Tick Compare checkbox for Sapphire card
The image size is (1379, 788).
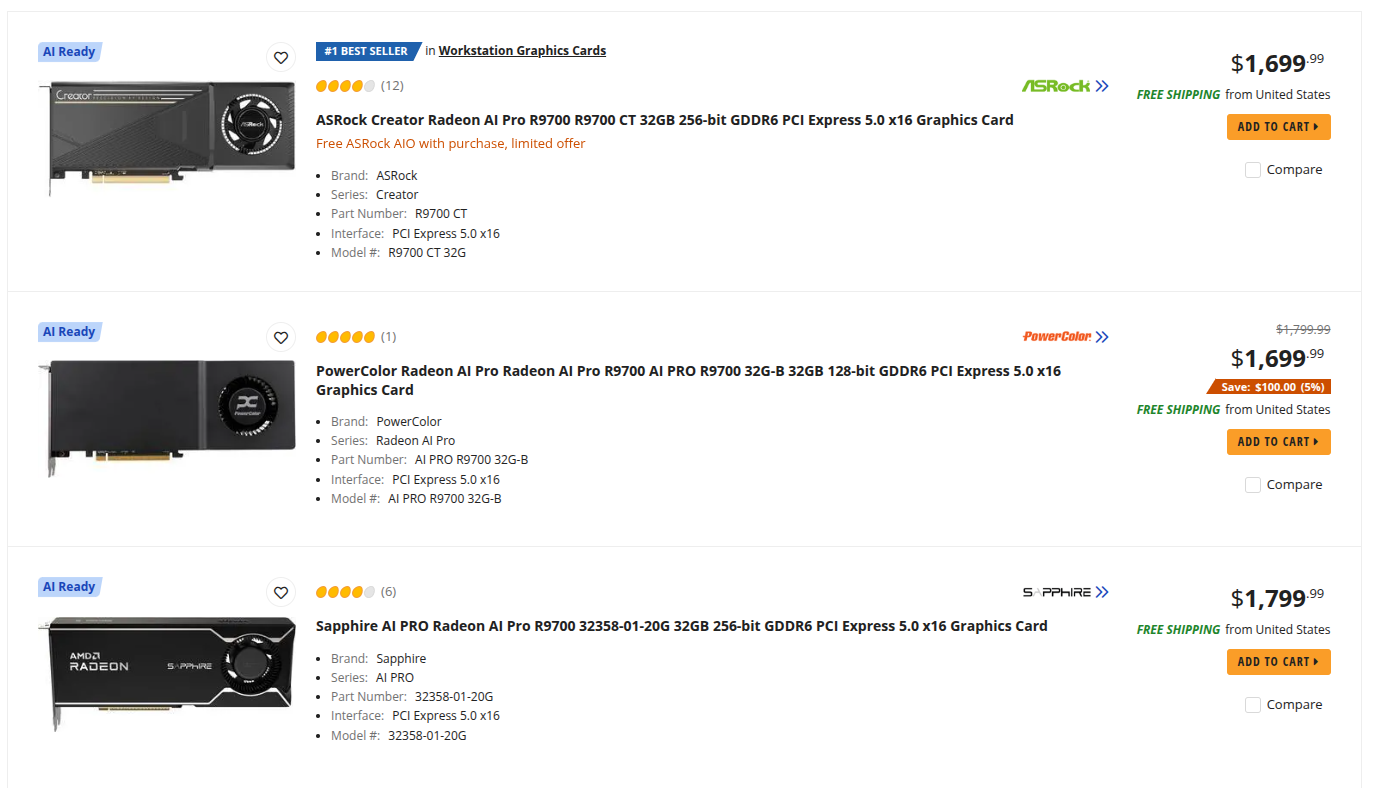[1253, 705]
